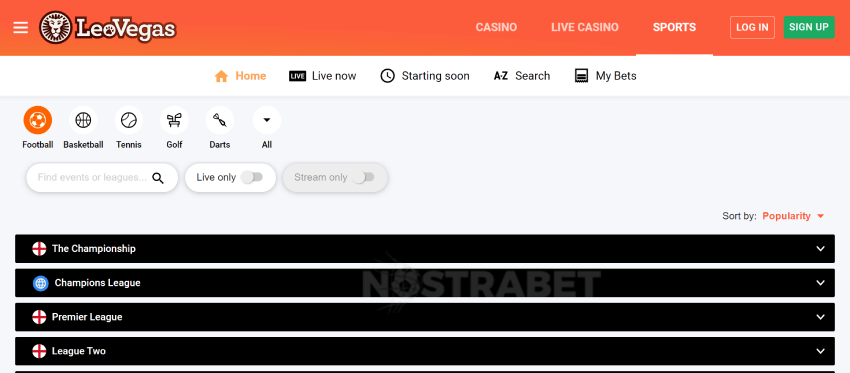This screenshot has height=373, width=850.
Task: Click the Stream only label text
Action: (x=320, y=177)
